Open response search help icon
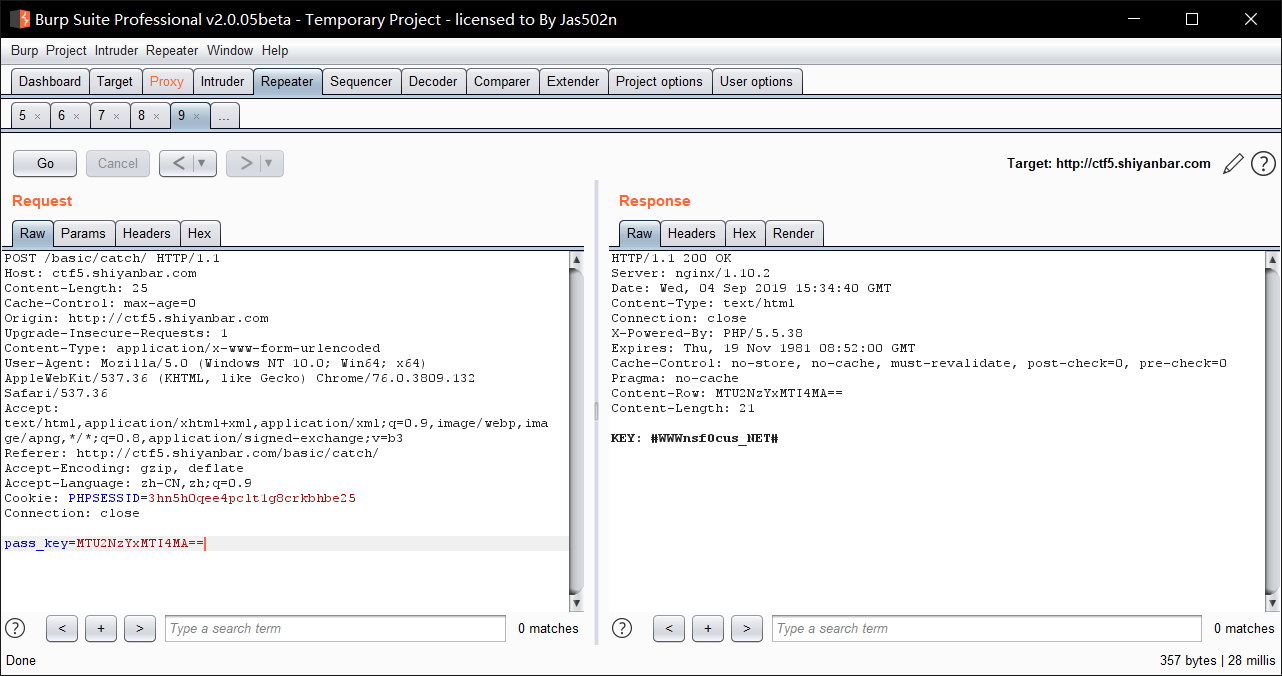This screenshot has height=676, width=1282. pos(622,628)
